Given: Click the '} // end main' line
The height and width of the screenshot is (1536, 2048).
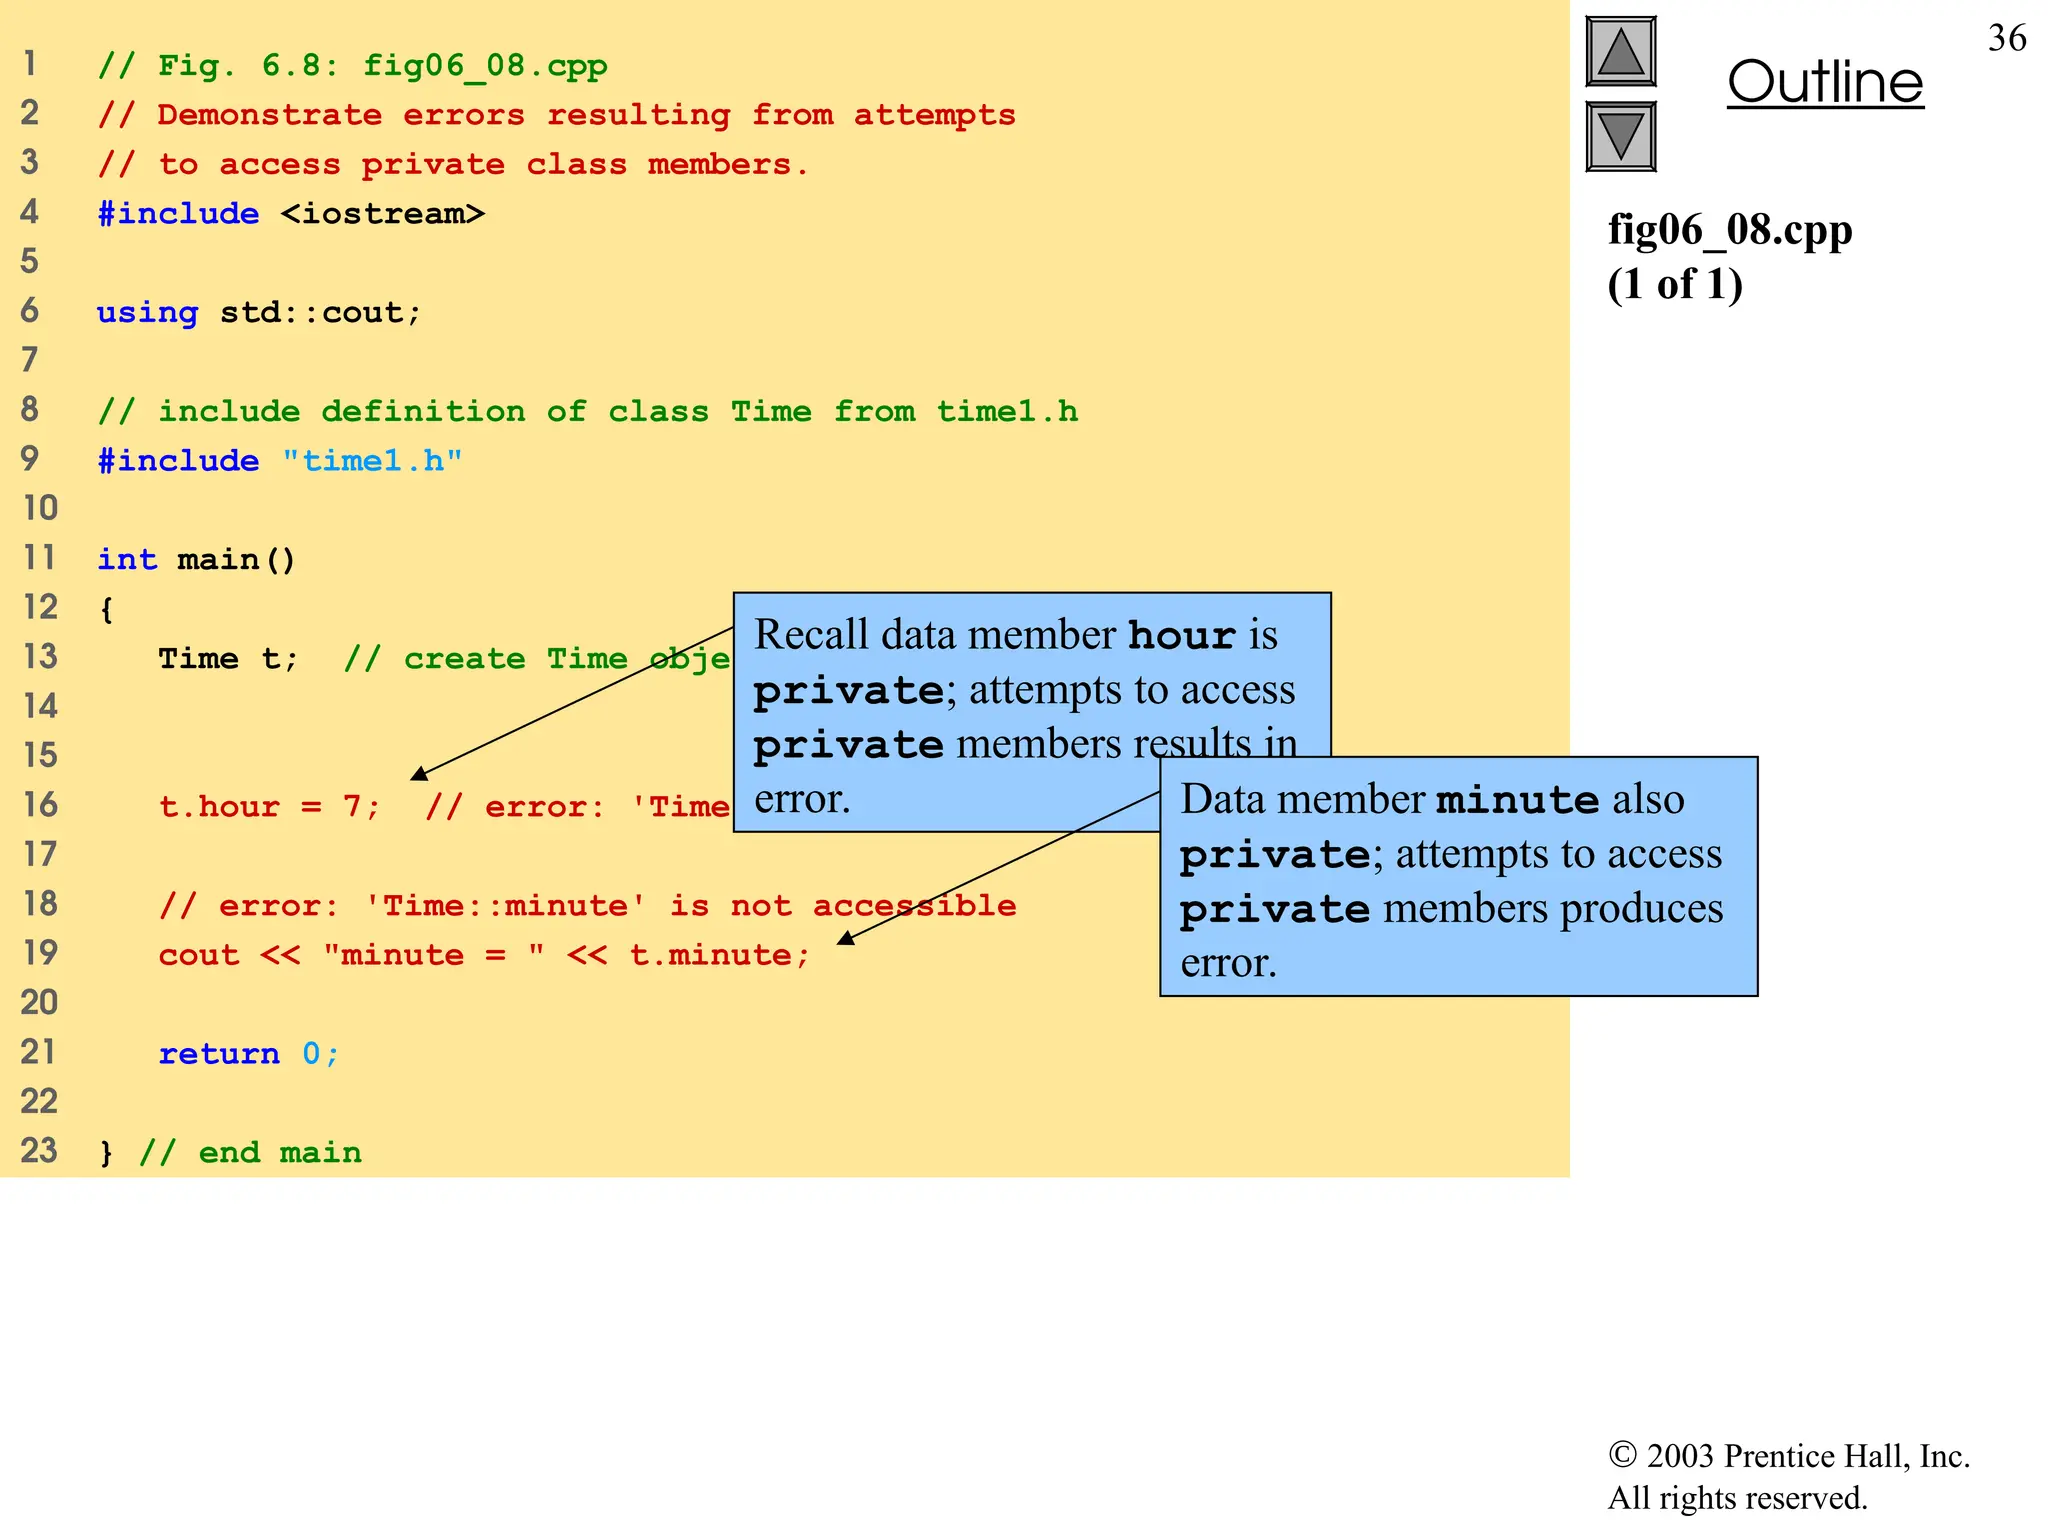Looking at the screenshot, I should click(230, 1153).
